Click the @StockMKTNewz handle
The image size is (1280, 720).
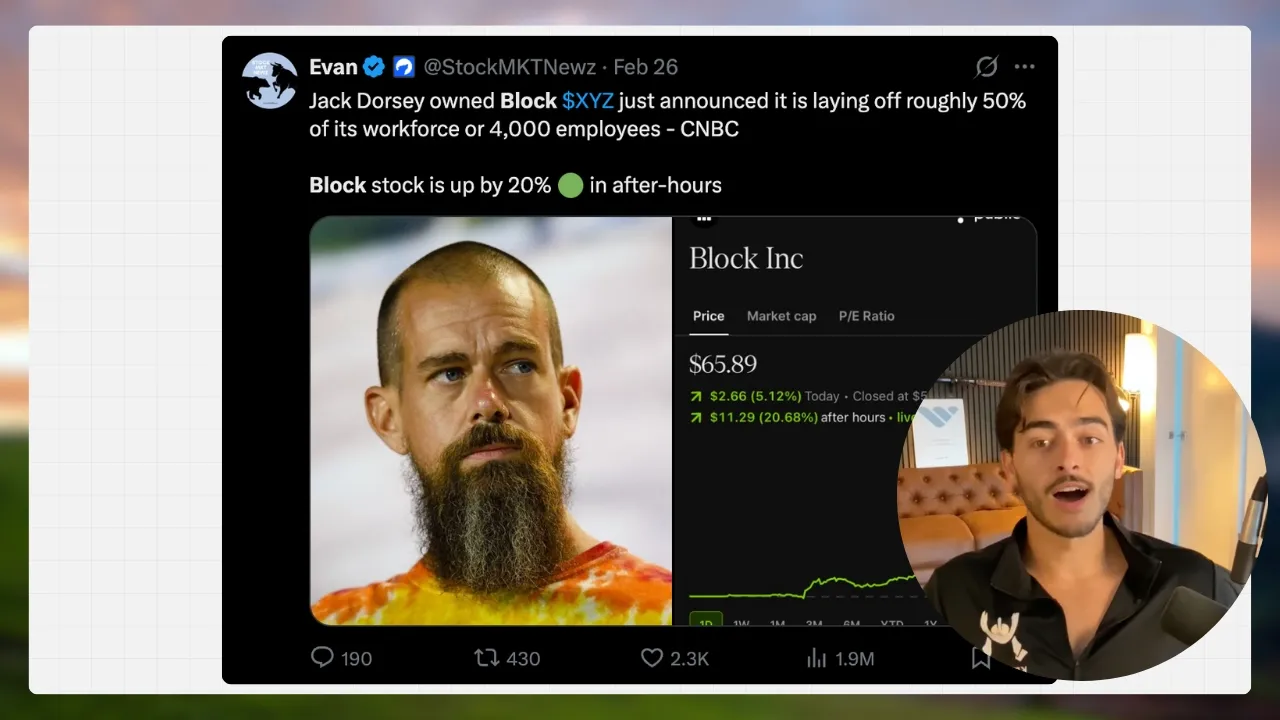pyautogui.click(x=509, y=67)
